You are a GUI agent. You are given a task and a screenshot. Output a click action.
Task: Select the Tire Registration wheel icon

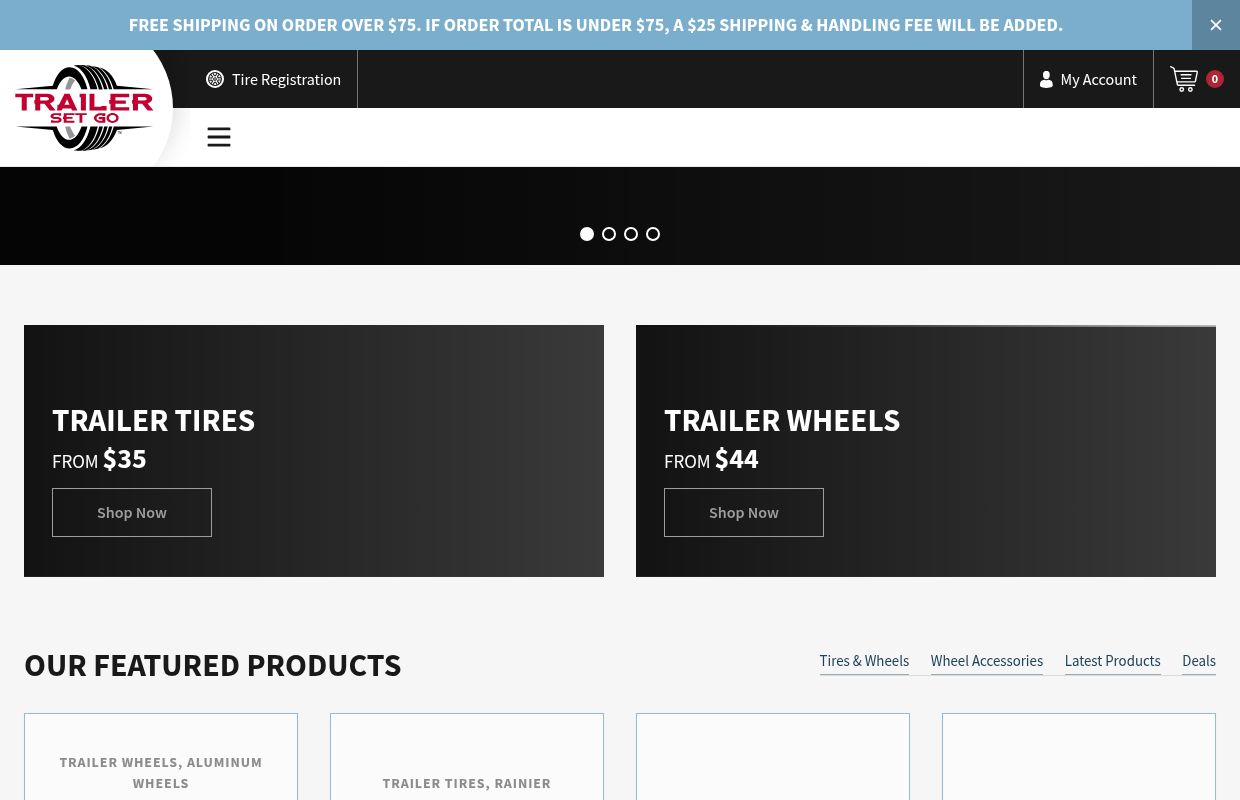coord(215,79)
